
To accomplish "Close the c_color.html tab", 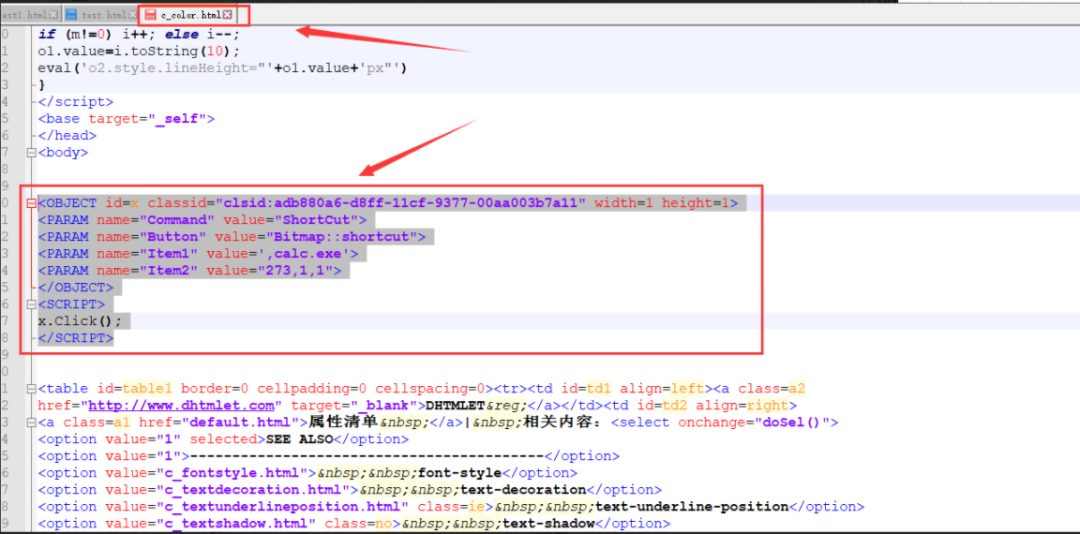I will [x=227, y=14].
